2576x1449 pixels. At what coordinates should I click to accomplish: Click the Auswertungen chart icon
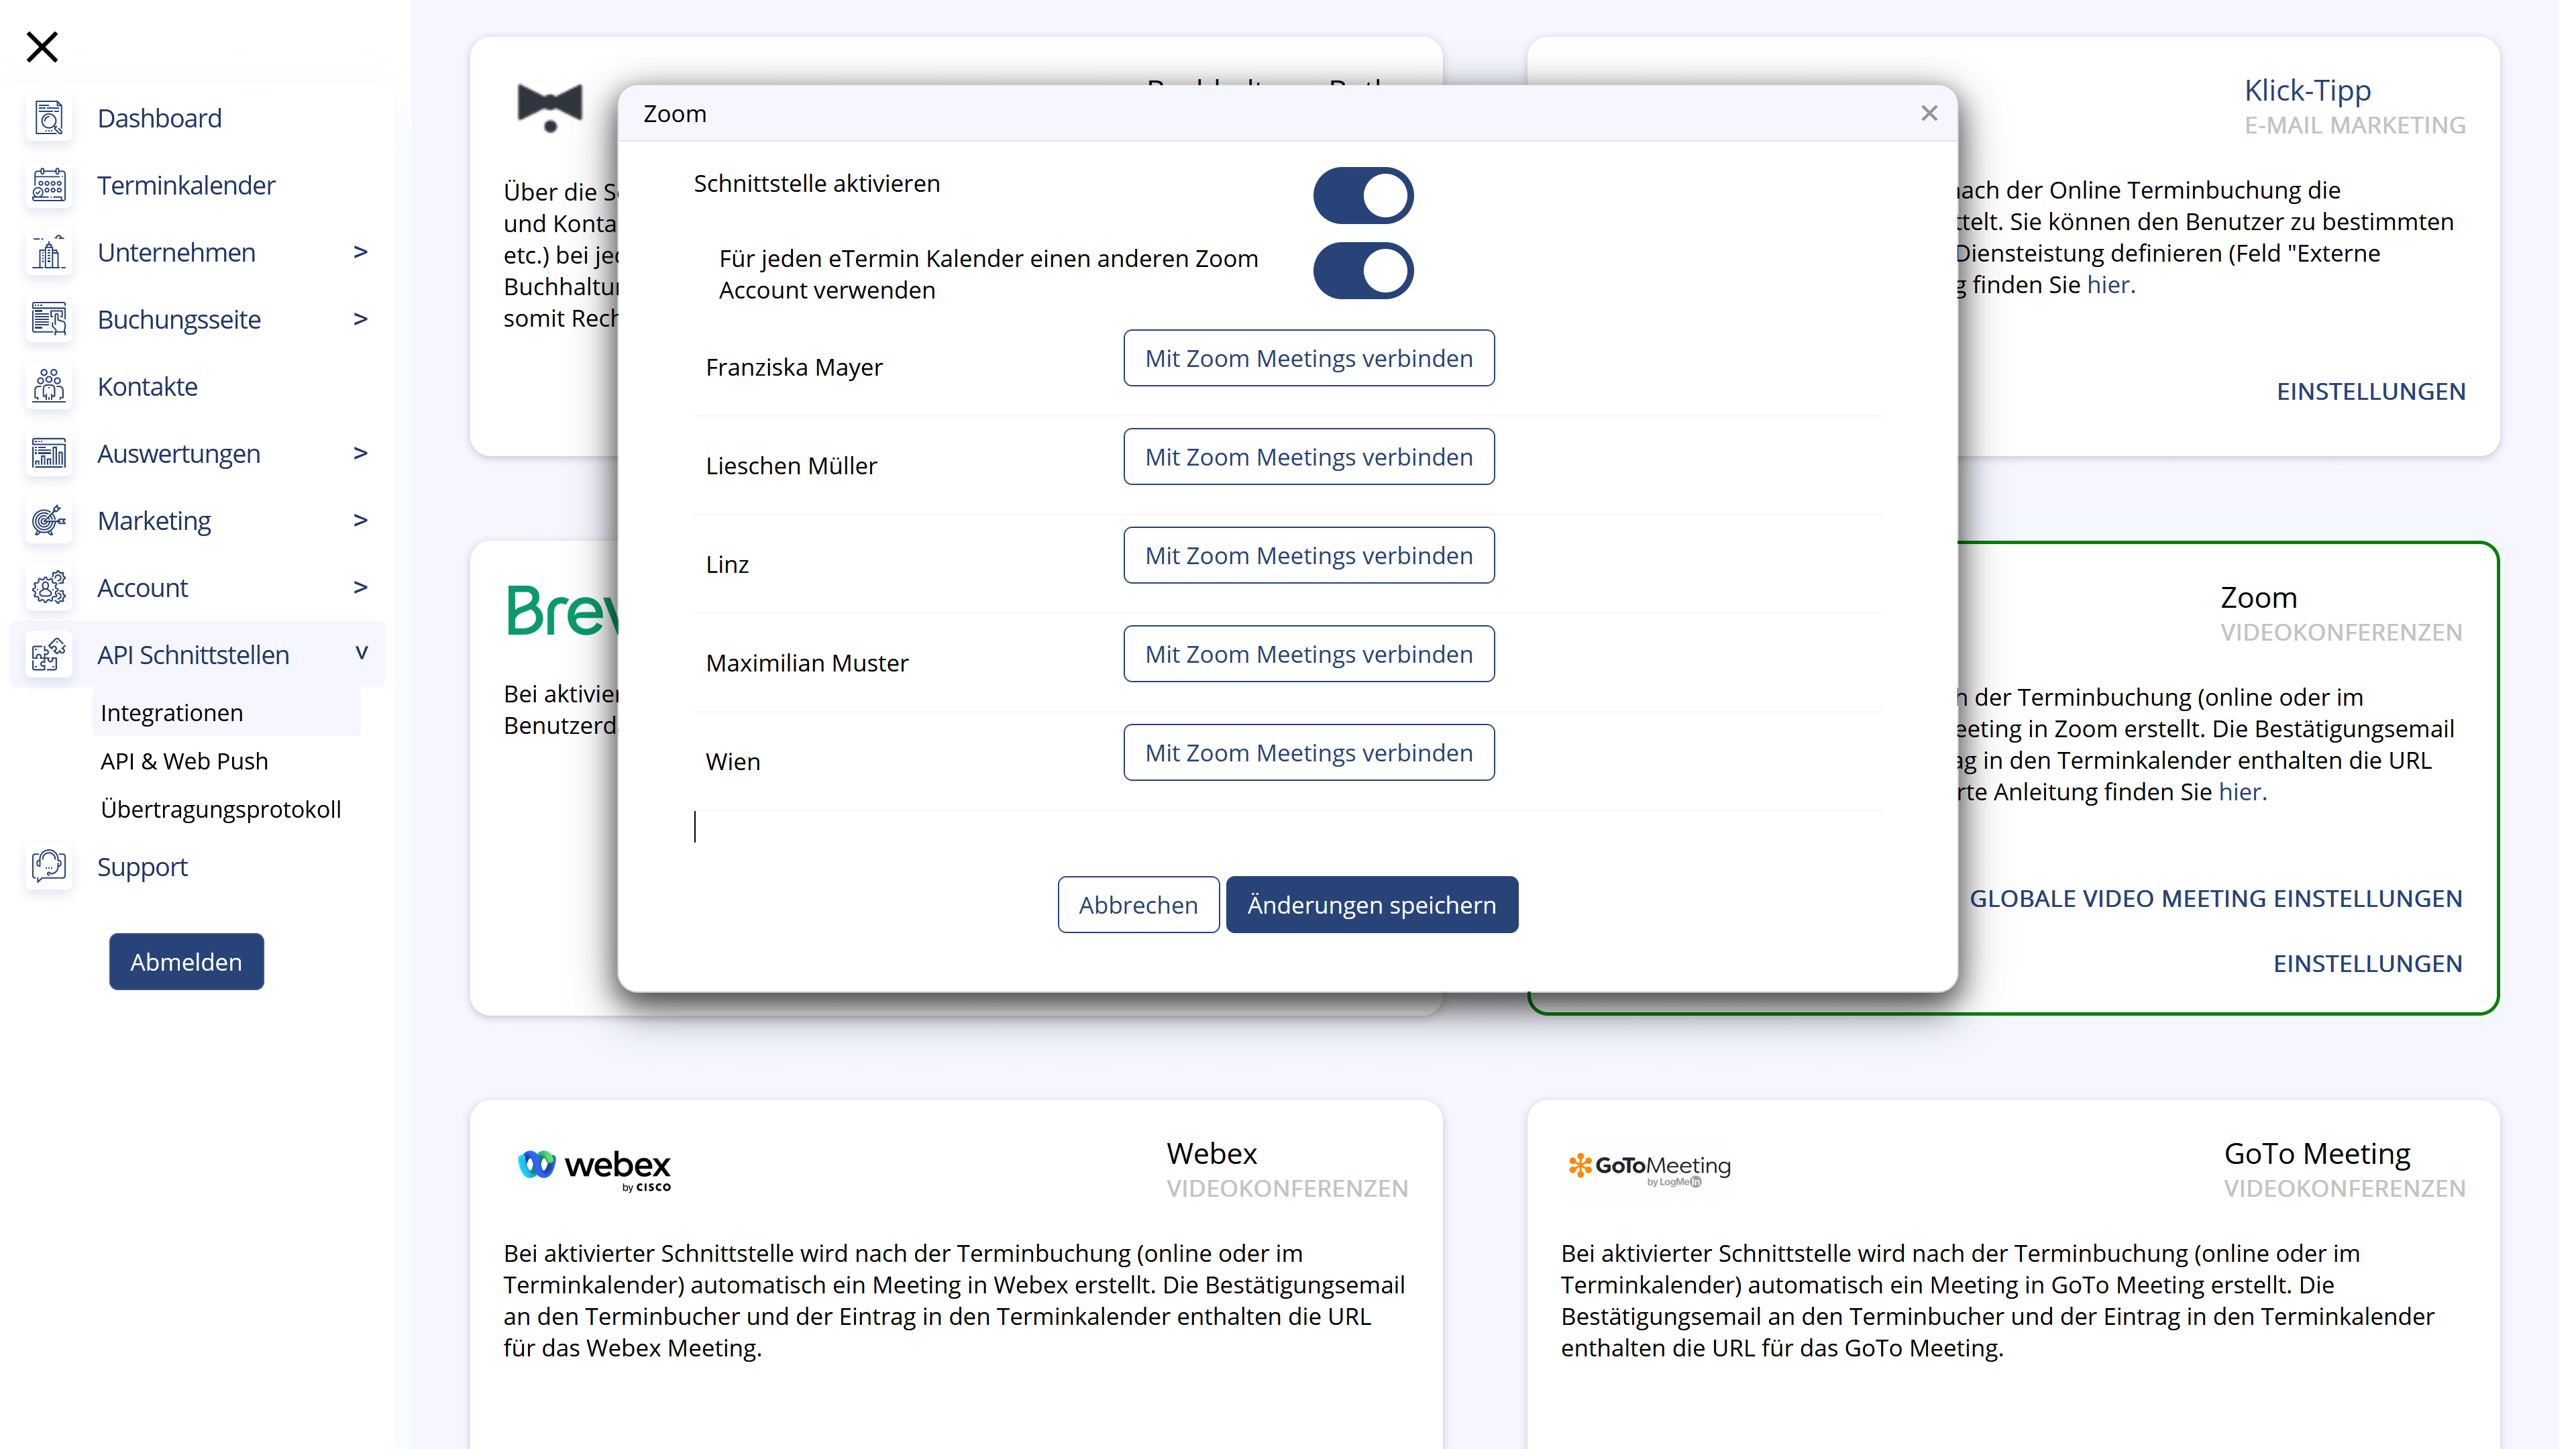click(48, 453)
